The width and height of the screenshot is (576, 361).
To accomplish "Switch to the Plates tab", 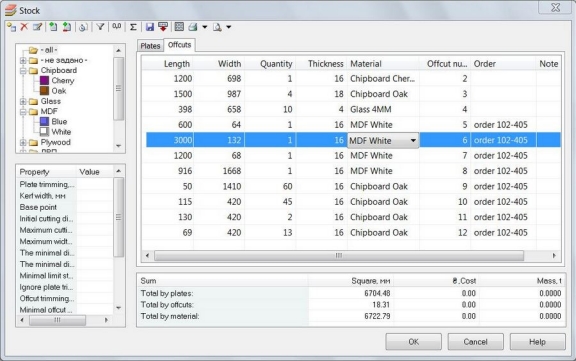I will (150, 46).
